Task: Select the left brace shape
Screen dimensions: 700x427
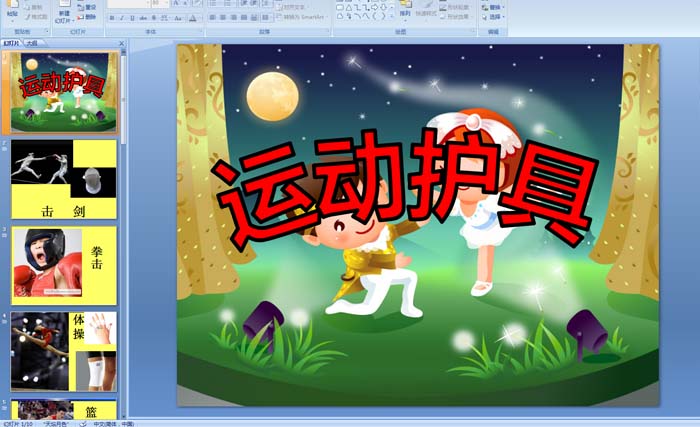Action: coord(375,17)
